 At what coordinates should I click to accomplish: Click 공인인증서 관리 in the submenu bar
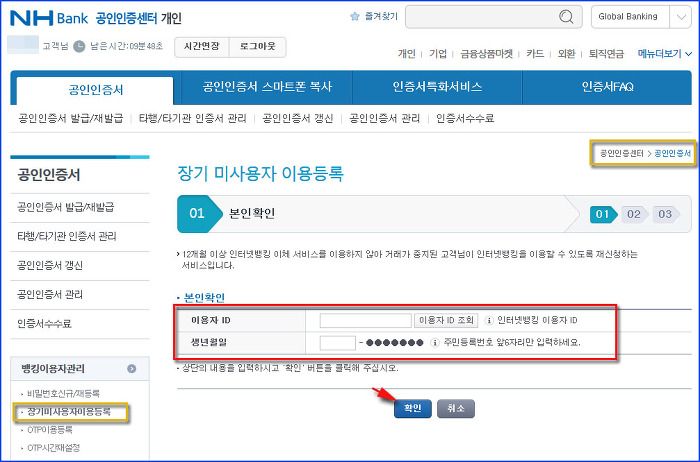(384, 118)
